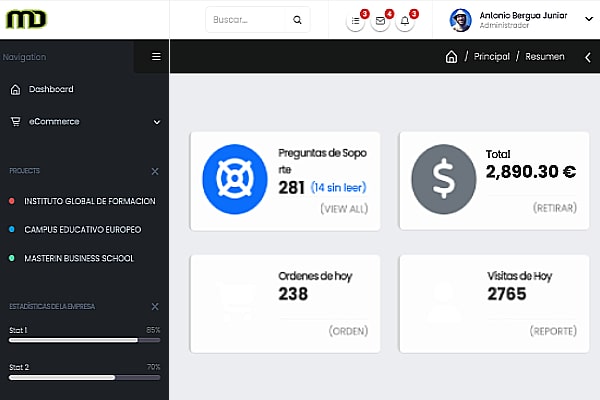
Task: Open the task list notifications icon
Action: (x=356, y=20)
